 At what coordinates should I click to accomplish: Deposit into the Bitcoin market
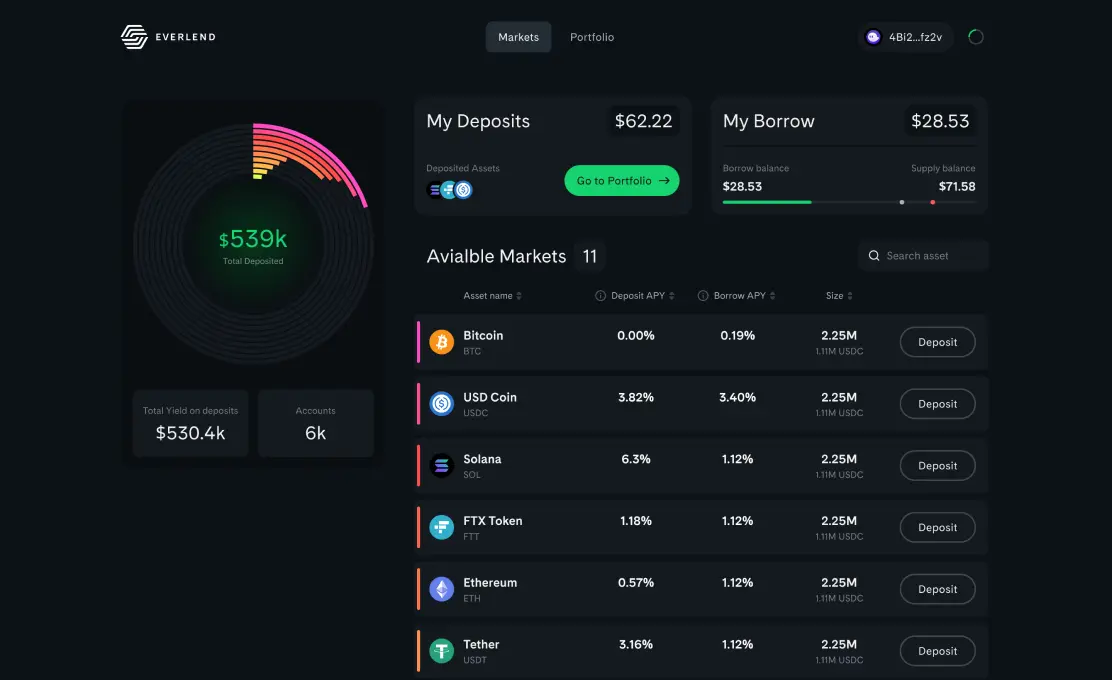(938, 342)
